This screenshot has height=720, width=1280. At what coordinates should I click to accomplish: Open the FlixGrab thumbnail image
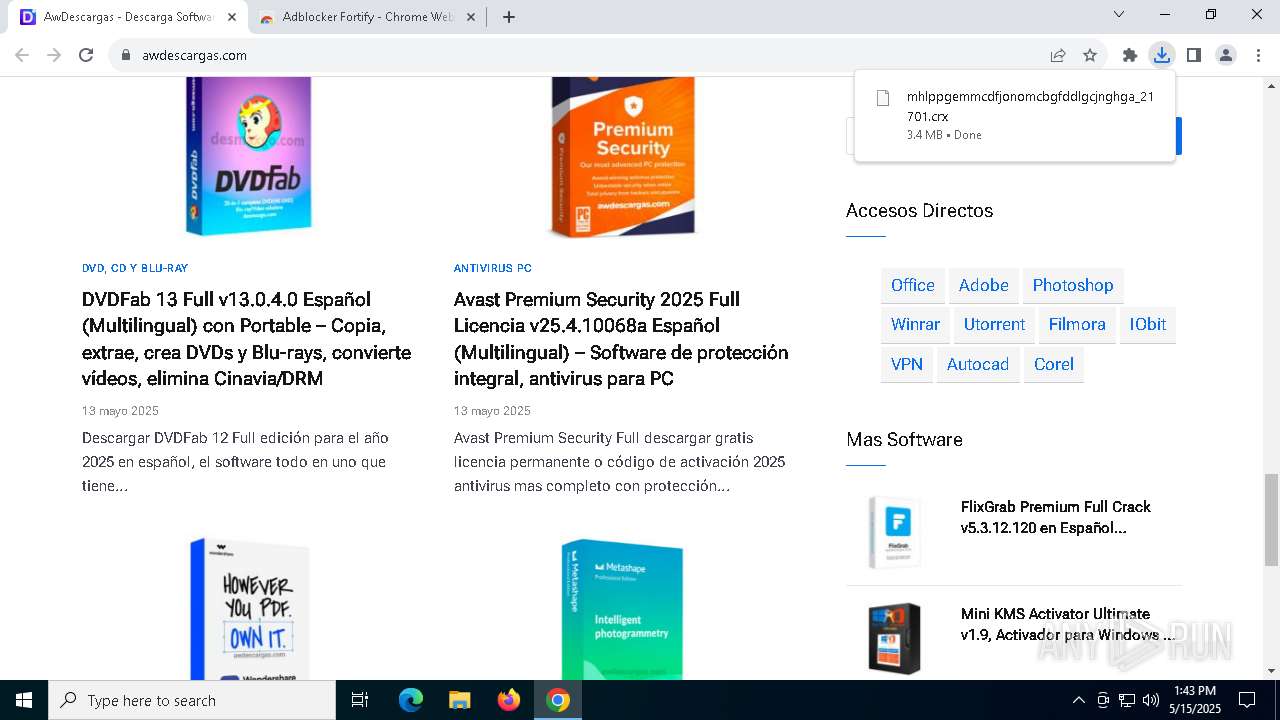(894, 532)
